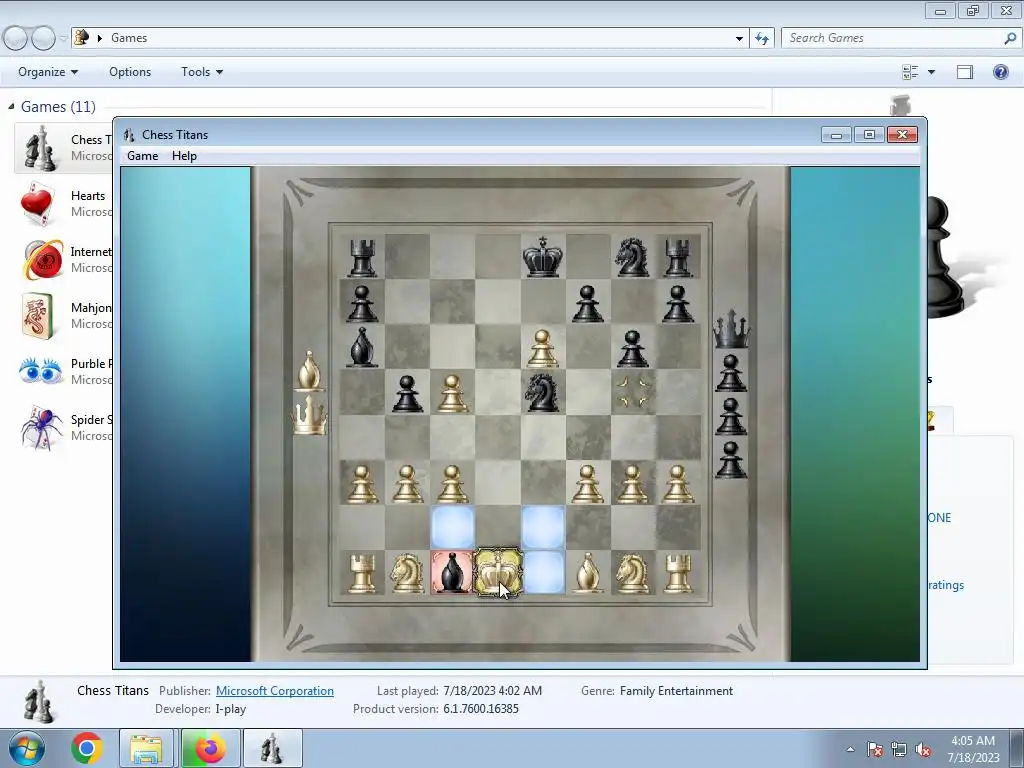Toggle the preview pane

(965, 72)
